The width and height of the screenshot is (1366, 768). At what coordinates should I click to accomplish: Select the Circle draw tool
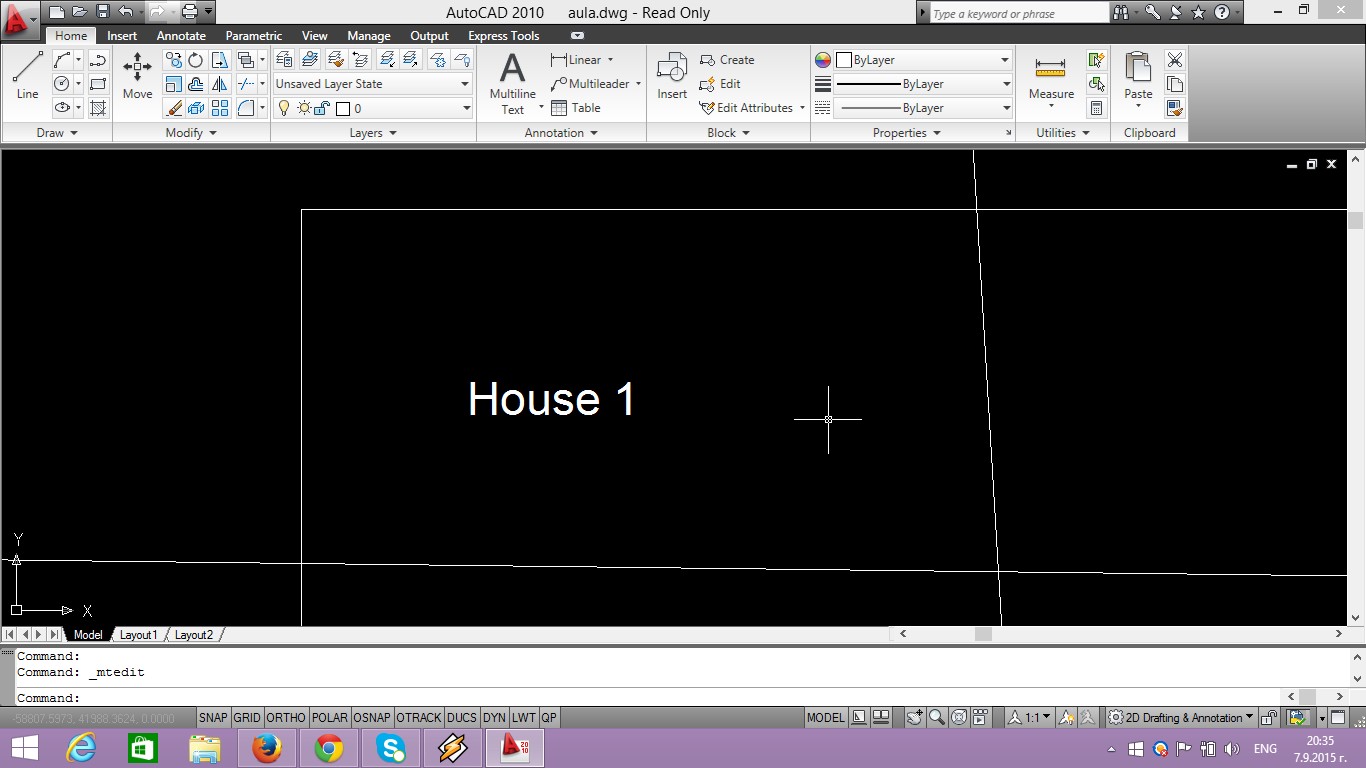pyautogui.click(x=62, y=84)
